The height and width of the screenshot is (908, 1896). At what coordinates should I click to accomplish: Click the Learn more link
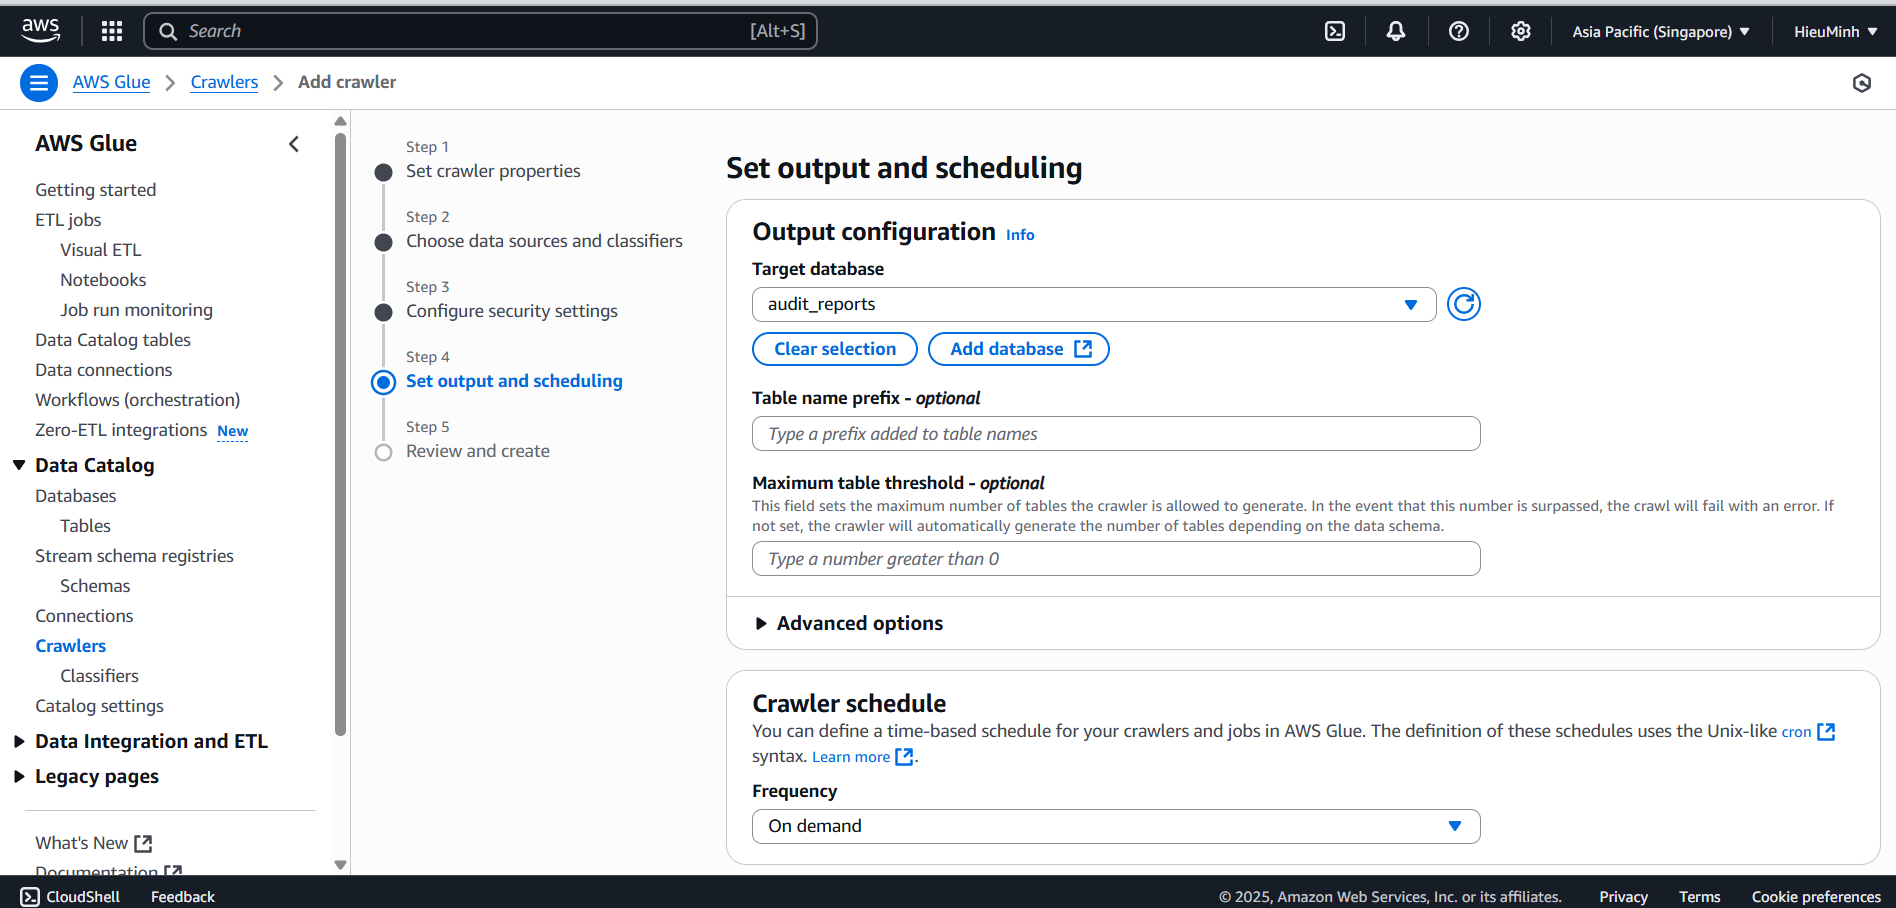(x=851, y=757)
